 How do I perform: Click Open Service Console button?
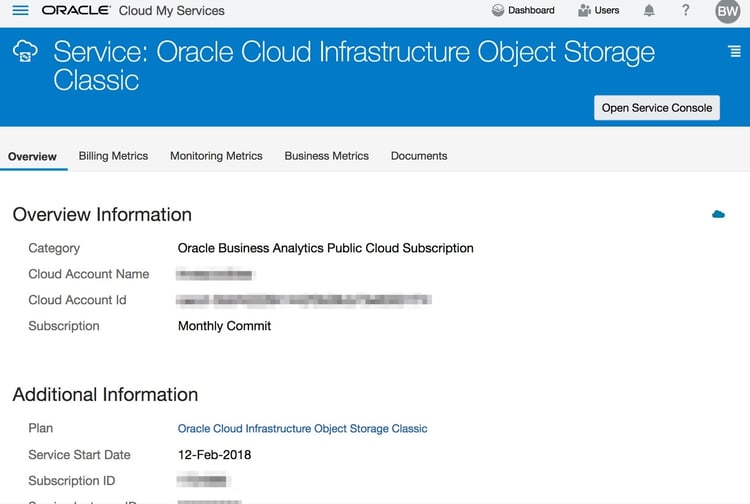pos(657,108)
